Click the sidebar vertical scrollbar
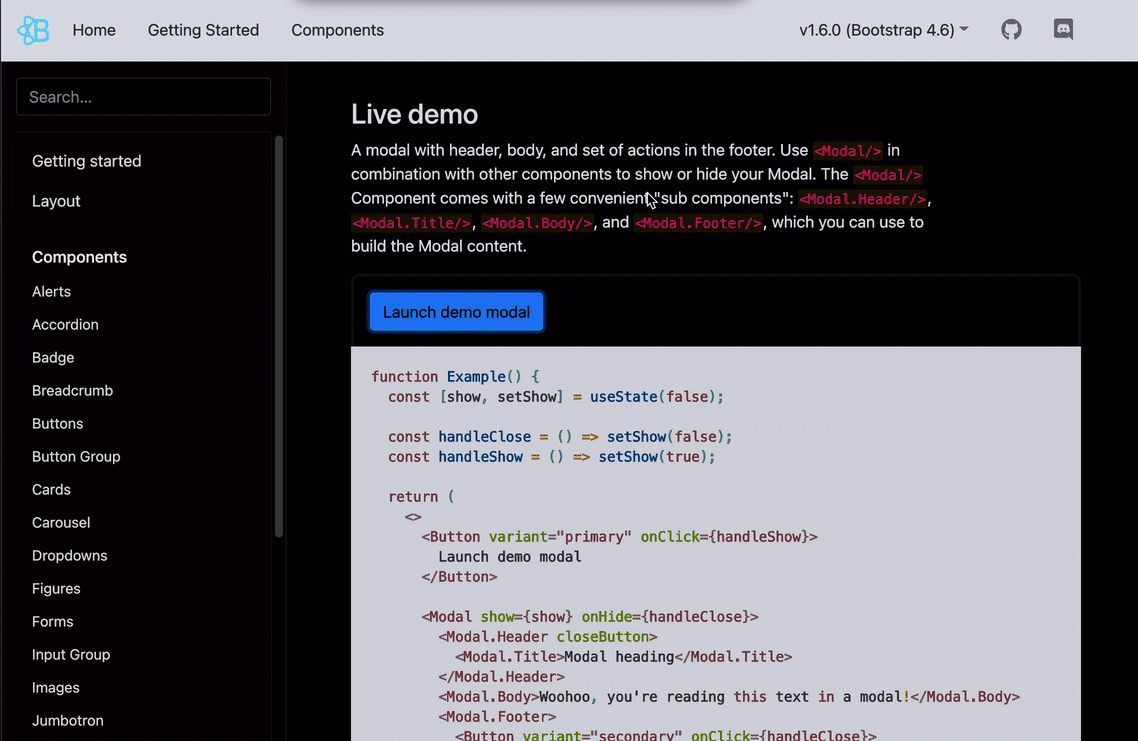Screen dimensions: 1138x741 279,337
